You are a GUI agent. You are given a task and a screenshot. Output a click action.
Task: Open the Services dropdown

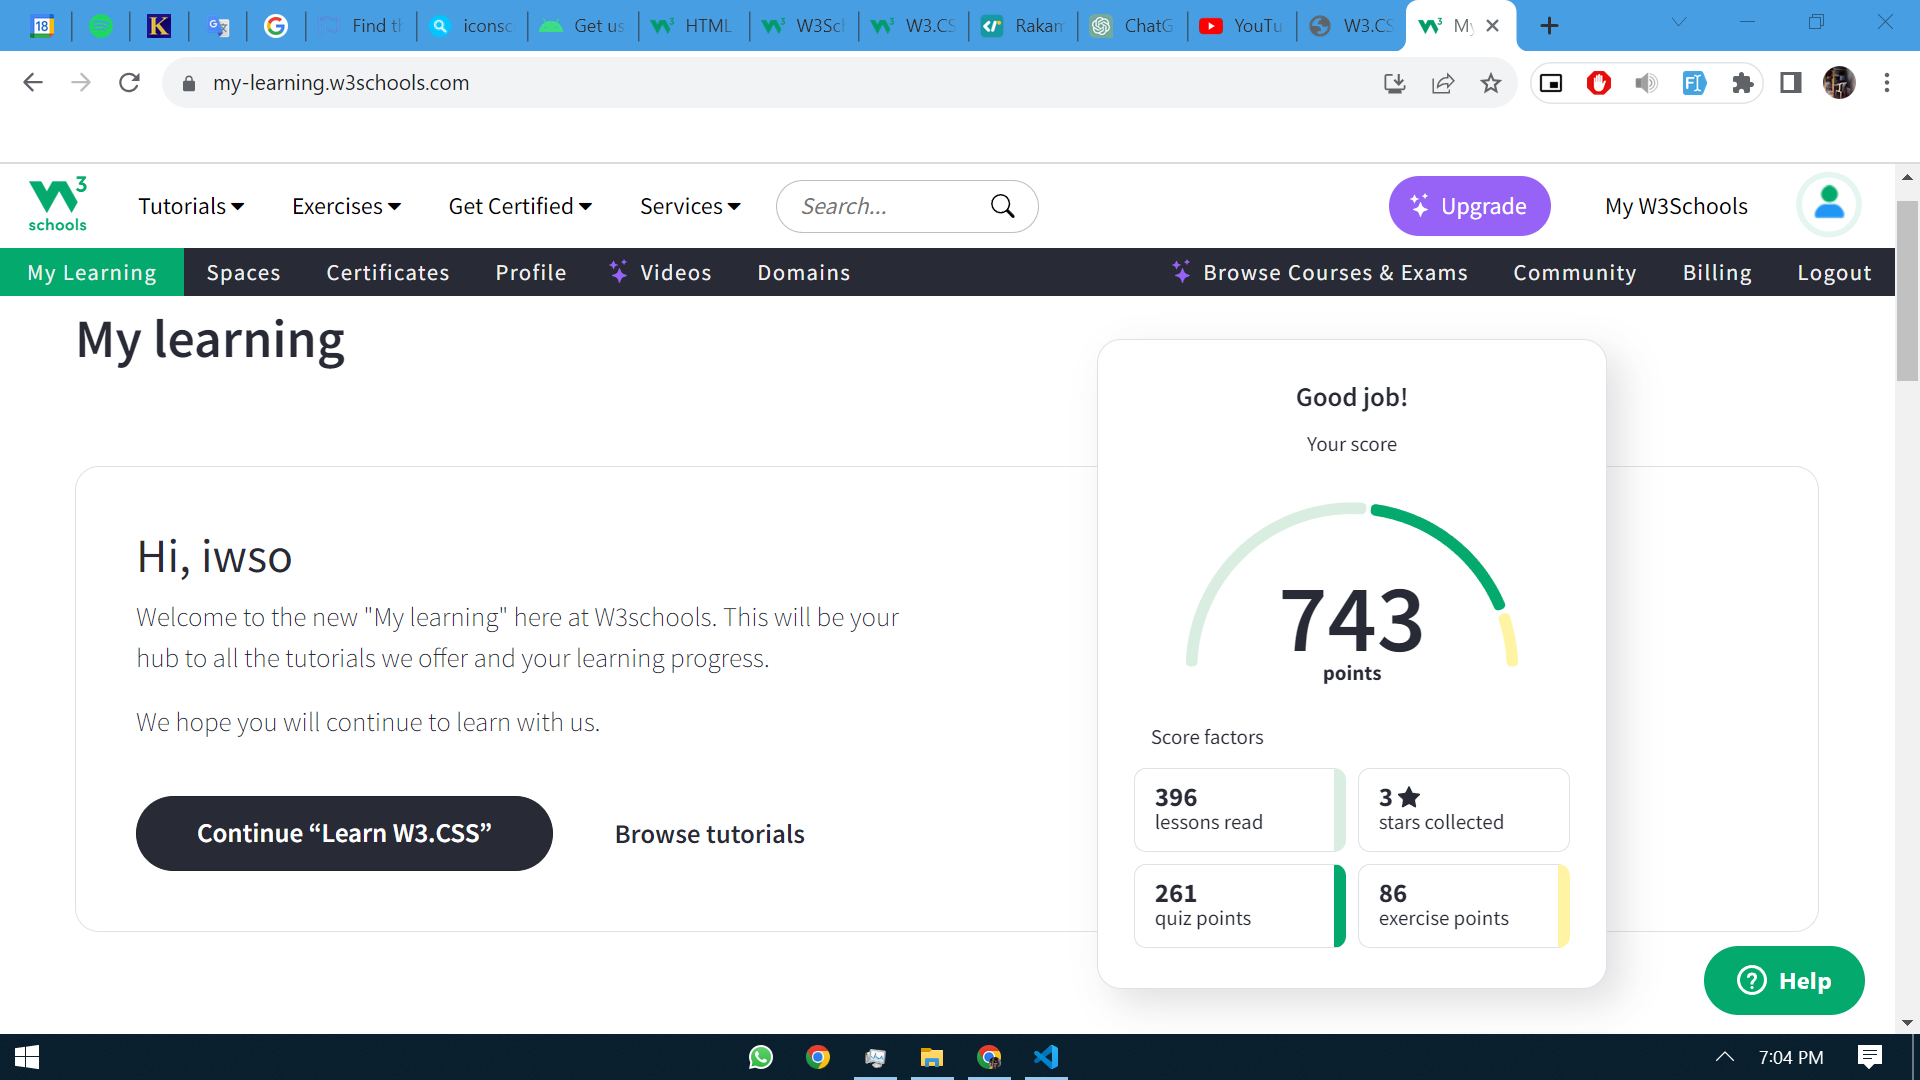[x=689, y=206]
